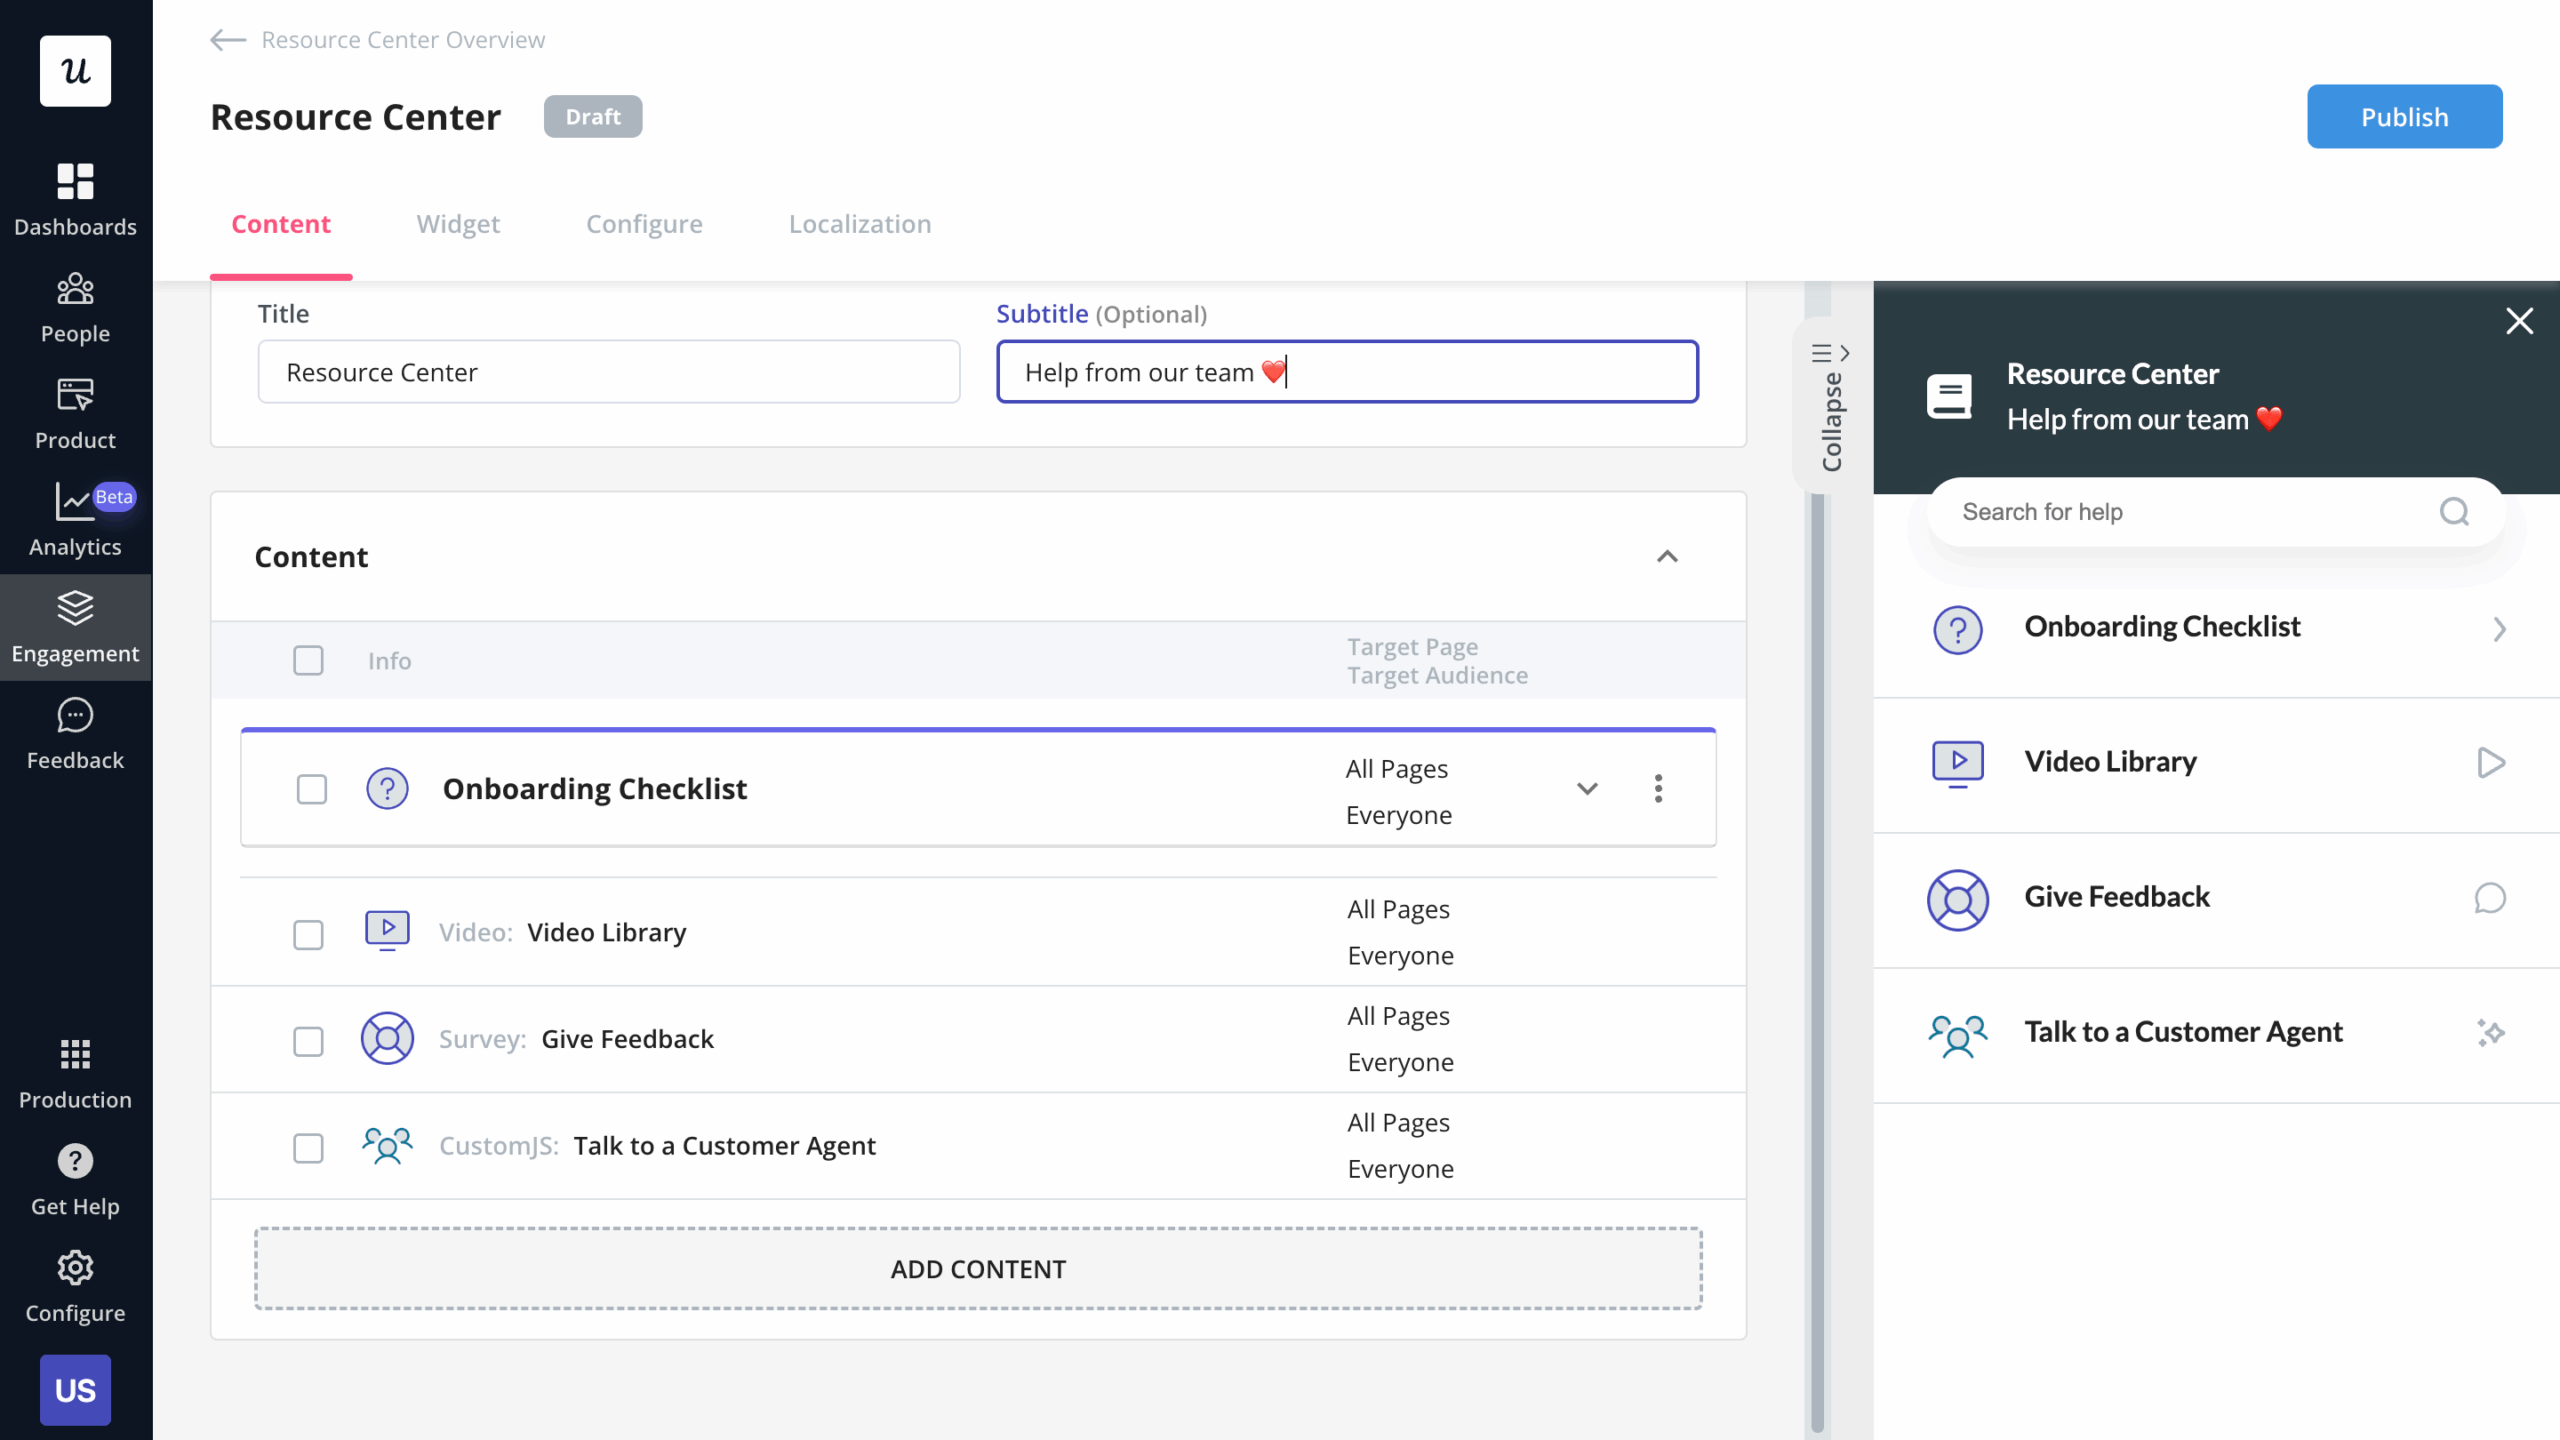Screen dimensions: 2560x1440
Task: Click ADD CONTENT to add new item
Action: pos(977,1268)
